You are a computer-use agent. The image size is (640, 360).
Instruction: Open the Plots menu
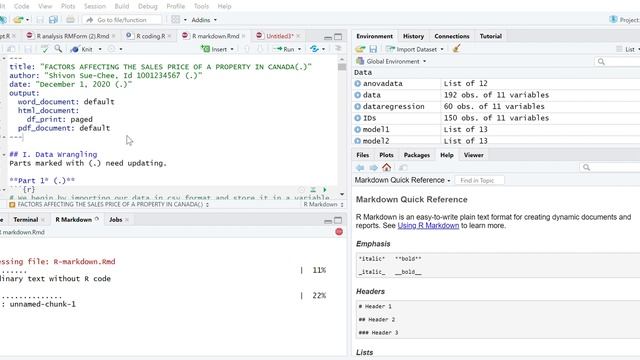click(x=68, y=6)
